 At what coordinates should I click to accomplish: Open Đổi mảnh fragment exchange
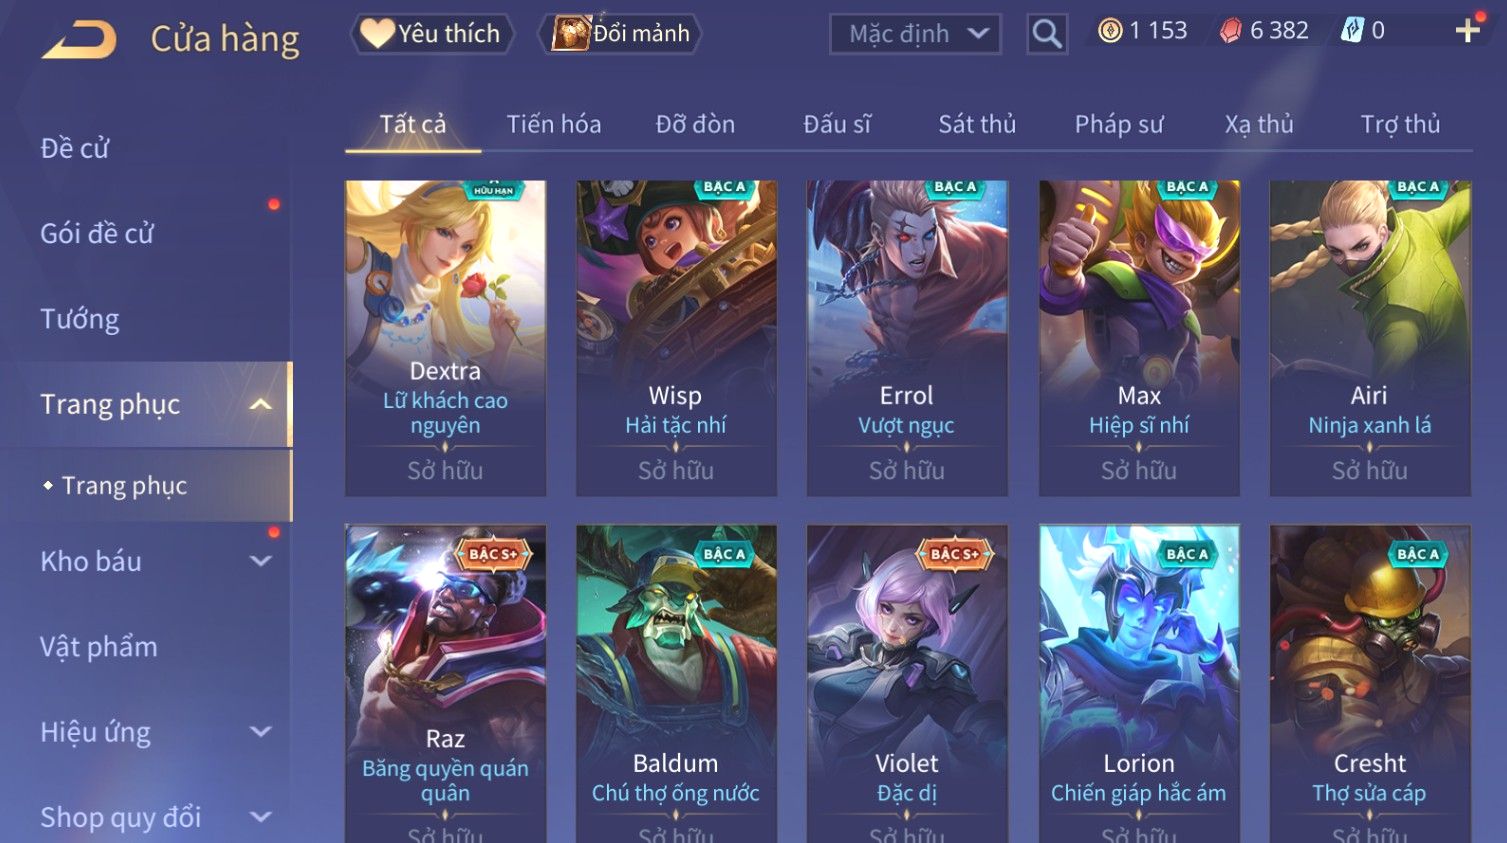620,34
